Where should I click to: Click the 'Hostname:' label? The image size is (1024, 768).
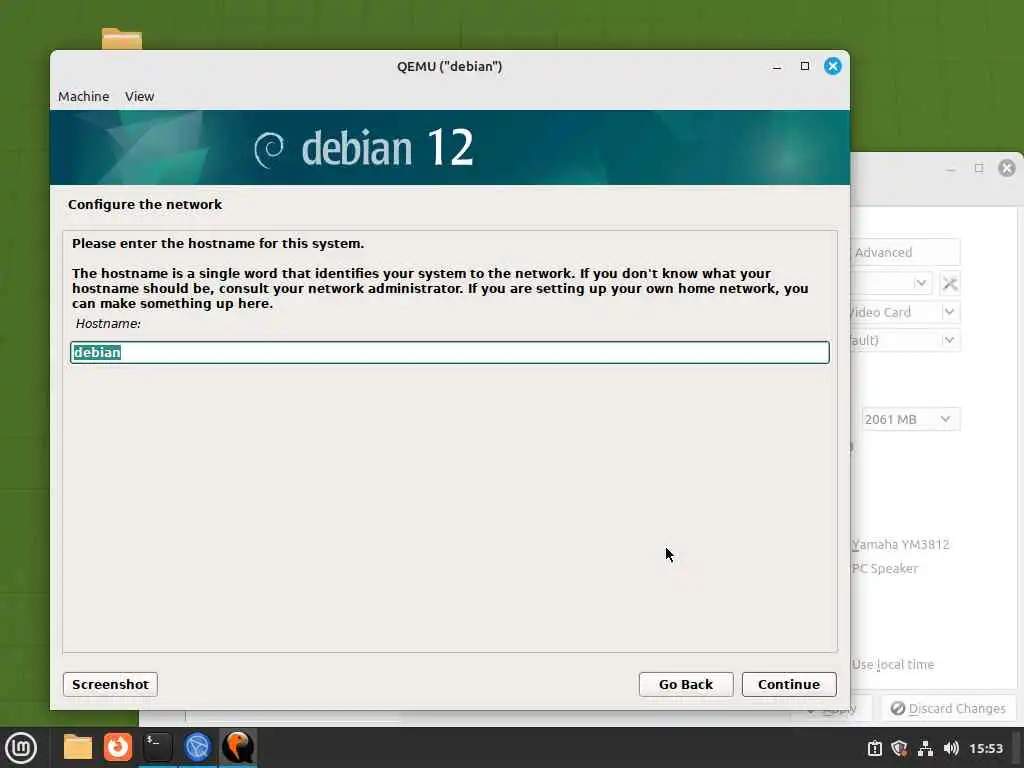click(x=108, y=324)
